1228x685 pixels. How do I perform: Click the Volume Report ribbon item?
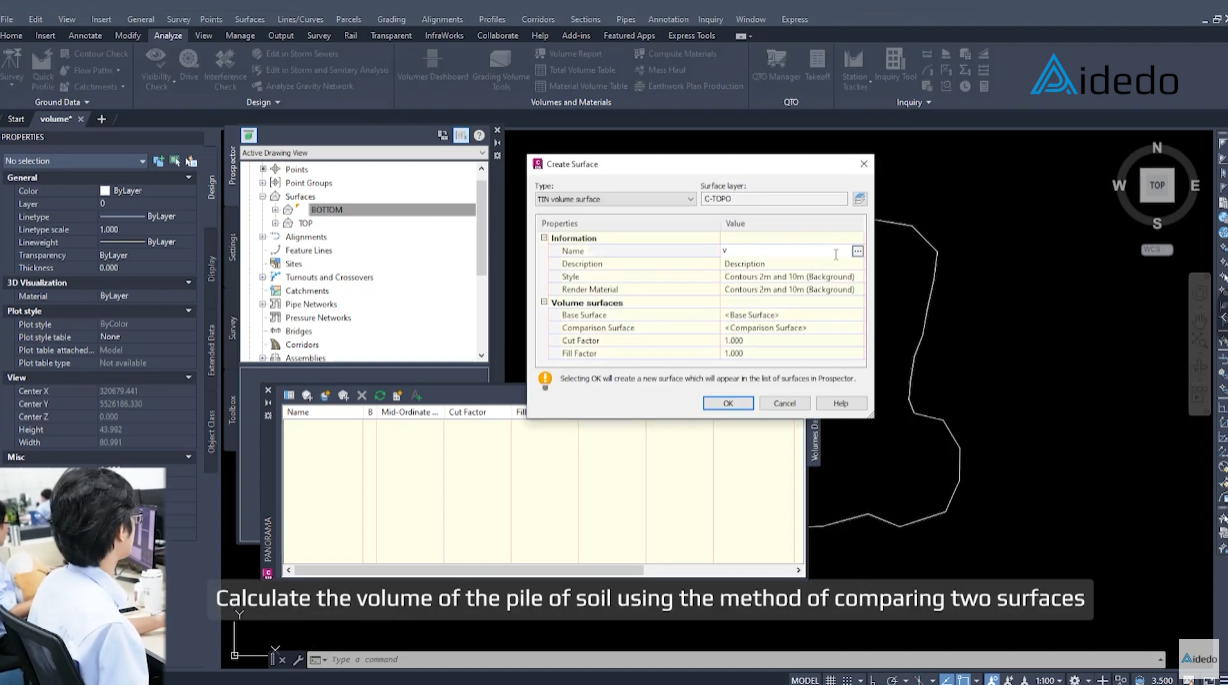coord(568,54)
